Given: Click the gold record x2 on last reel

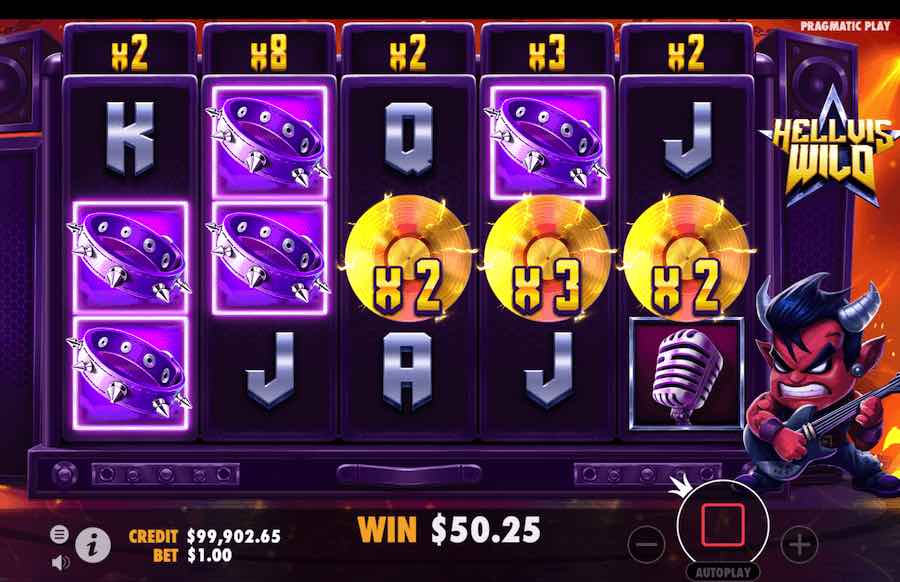Looking at the screenshot, I should point(685,258).
